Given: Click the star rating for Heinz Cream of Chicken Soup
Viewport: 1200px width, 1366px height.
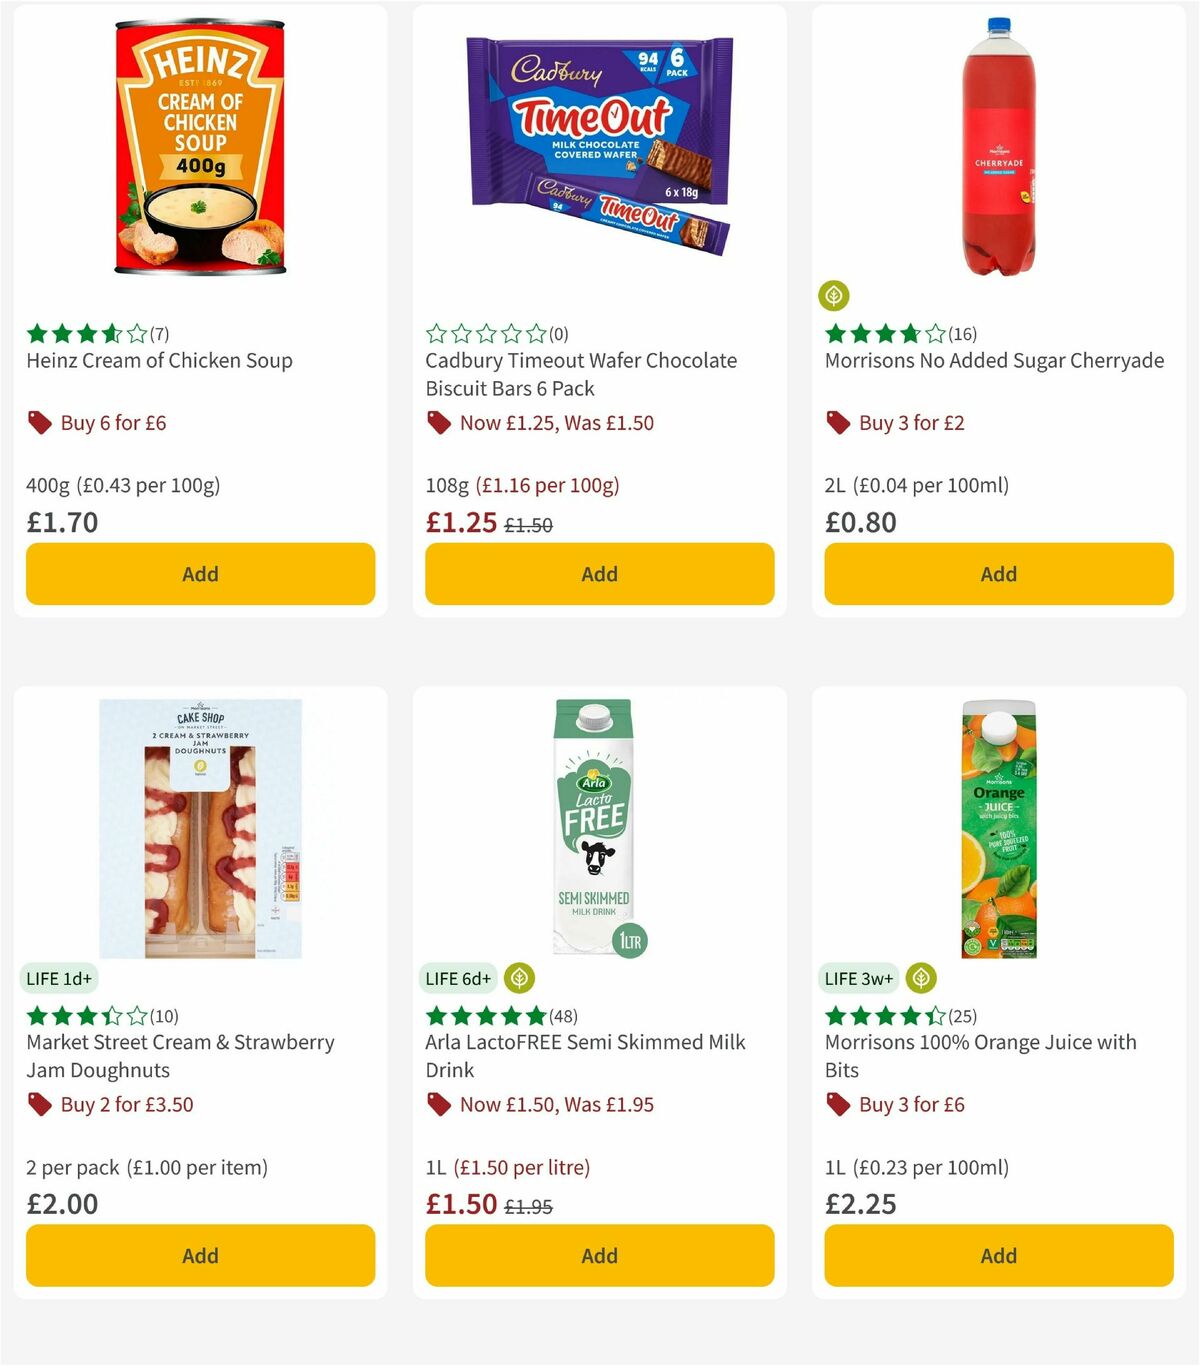Looking at the screenshot, I should [83, 333].
